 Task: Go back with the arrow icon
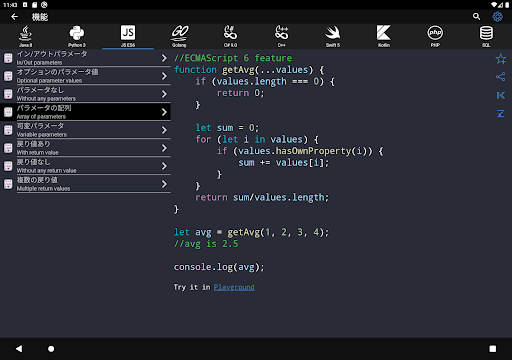tap(14, 17)
